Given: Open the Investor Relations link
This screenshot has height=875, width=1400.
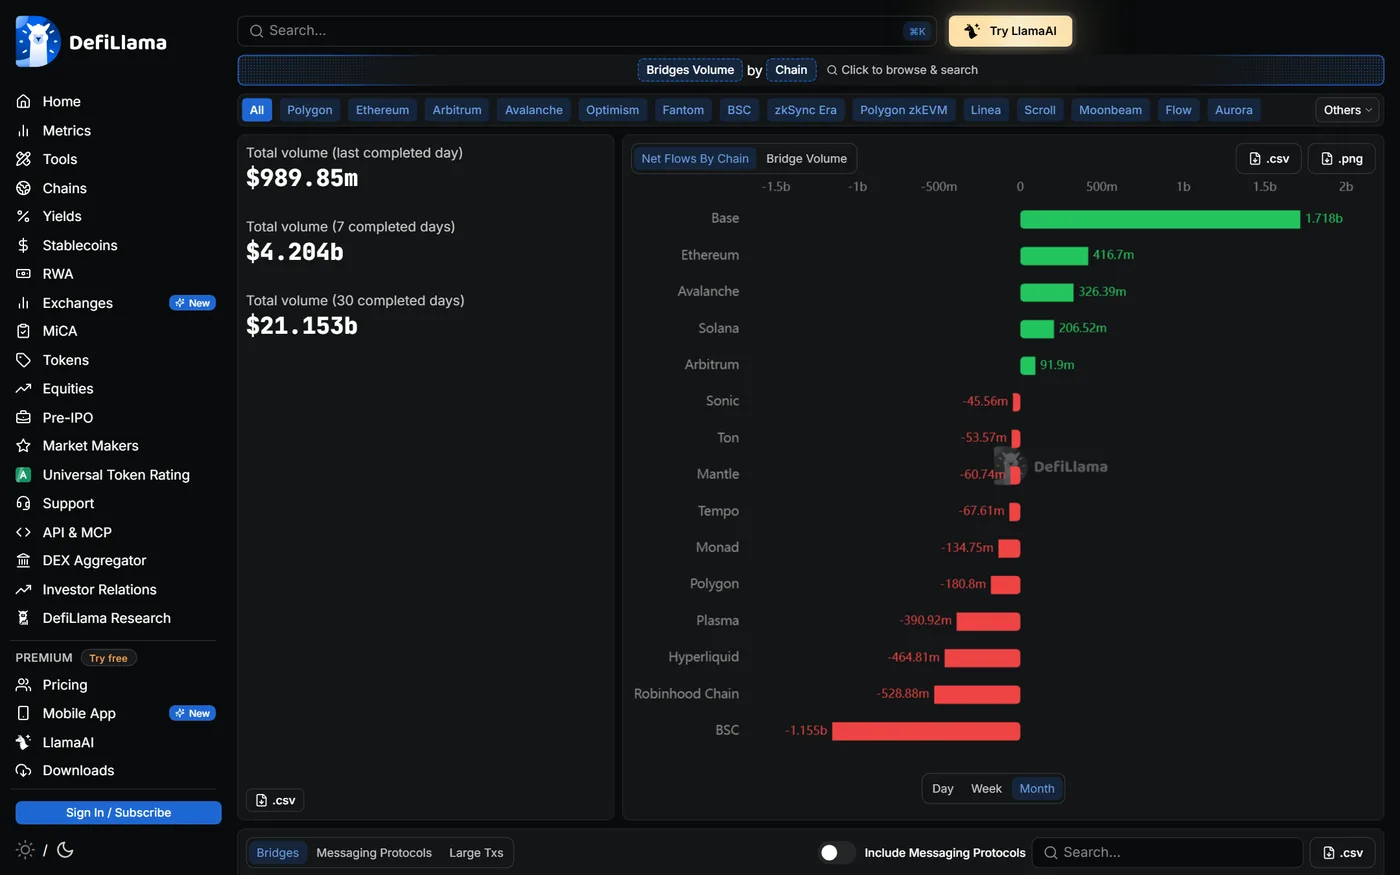Looking at the screenshot, I should point(100,590).
